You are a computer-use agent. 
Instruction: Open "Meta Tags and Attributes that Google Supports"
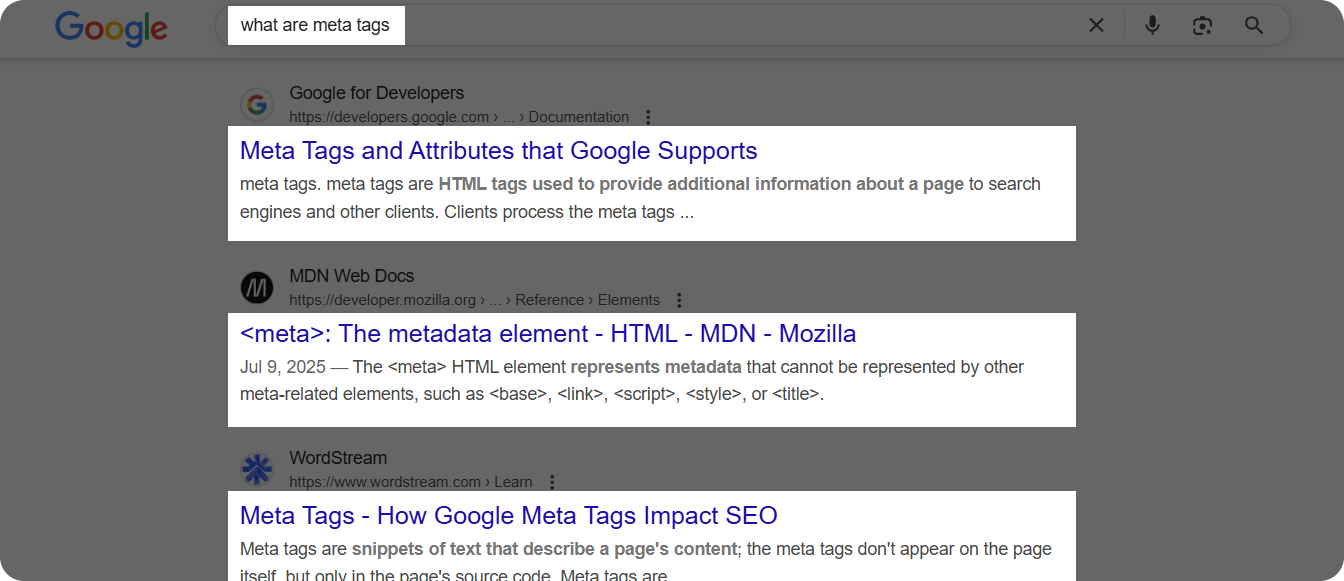pos(498,151)
